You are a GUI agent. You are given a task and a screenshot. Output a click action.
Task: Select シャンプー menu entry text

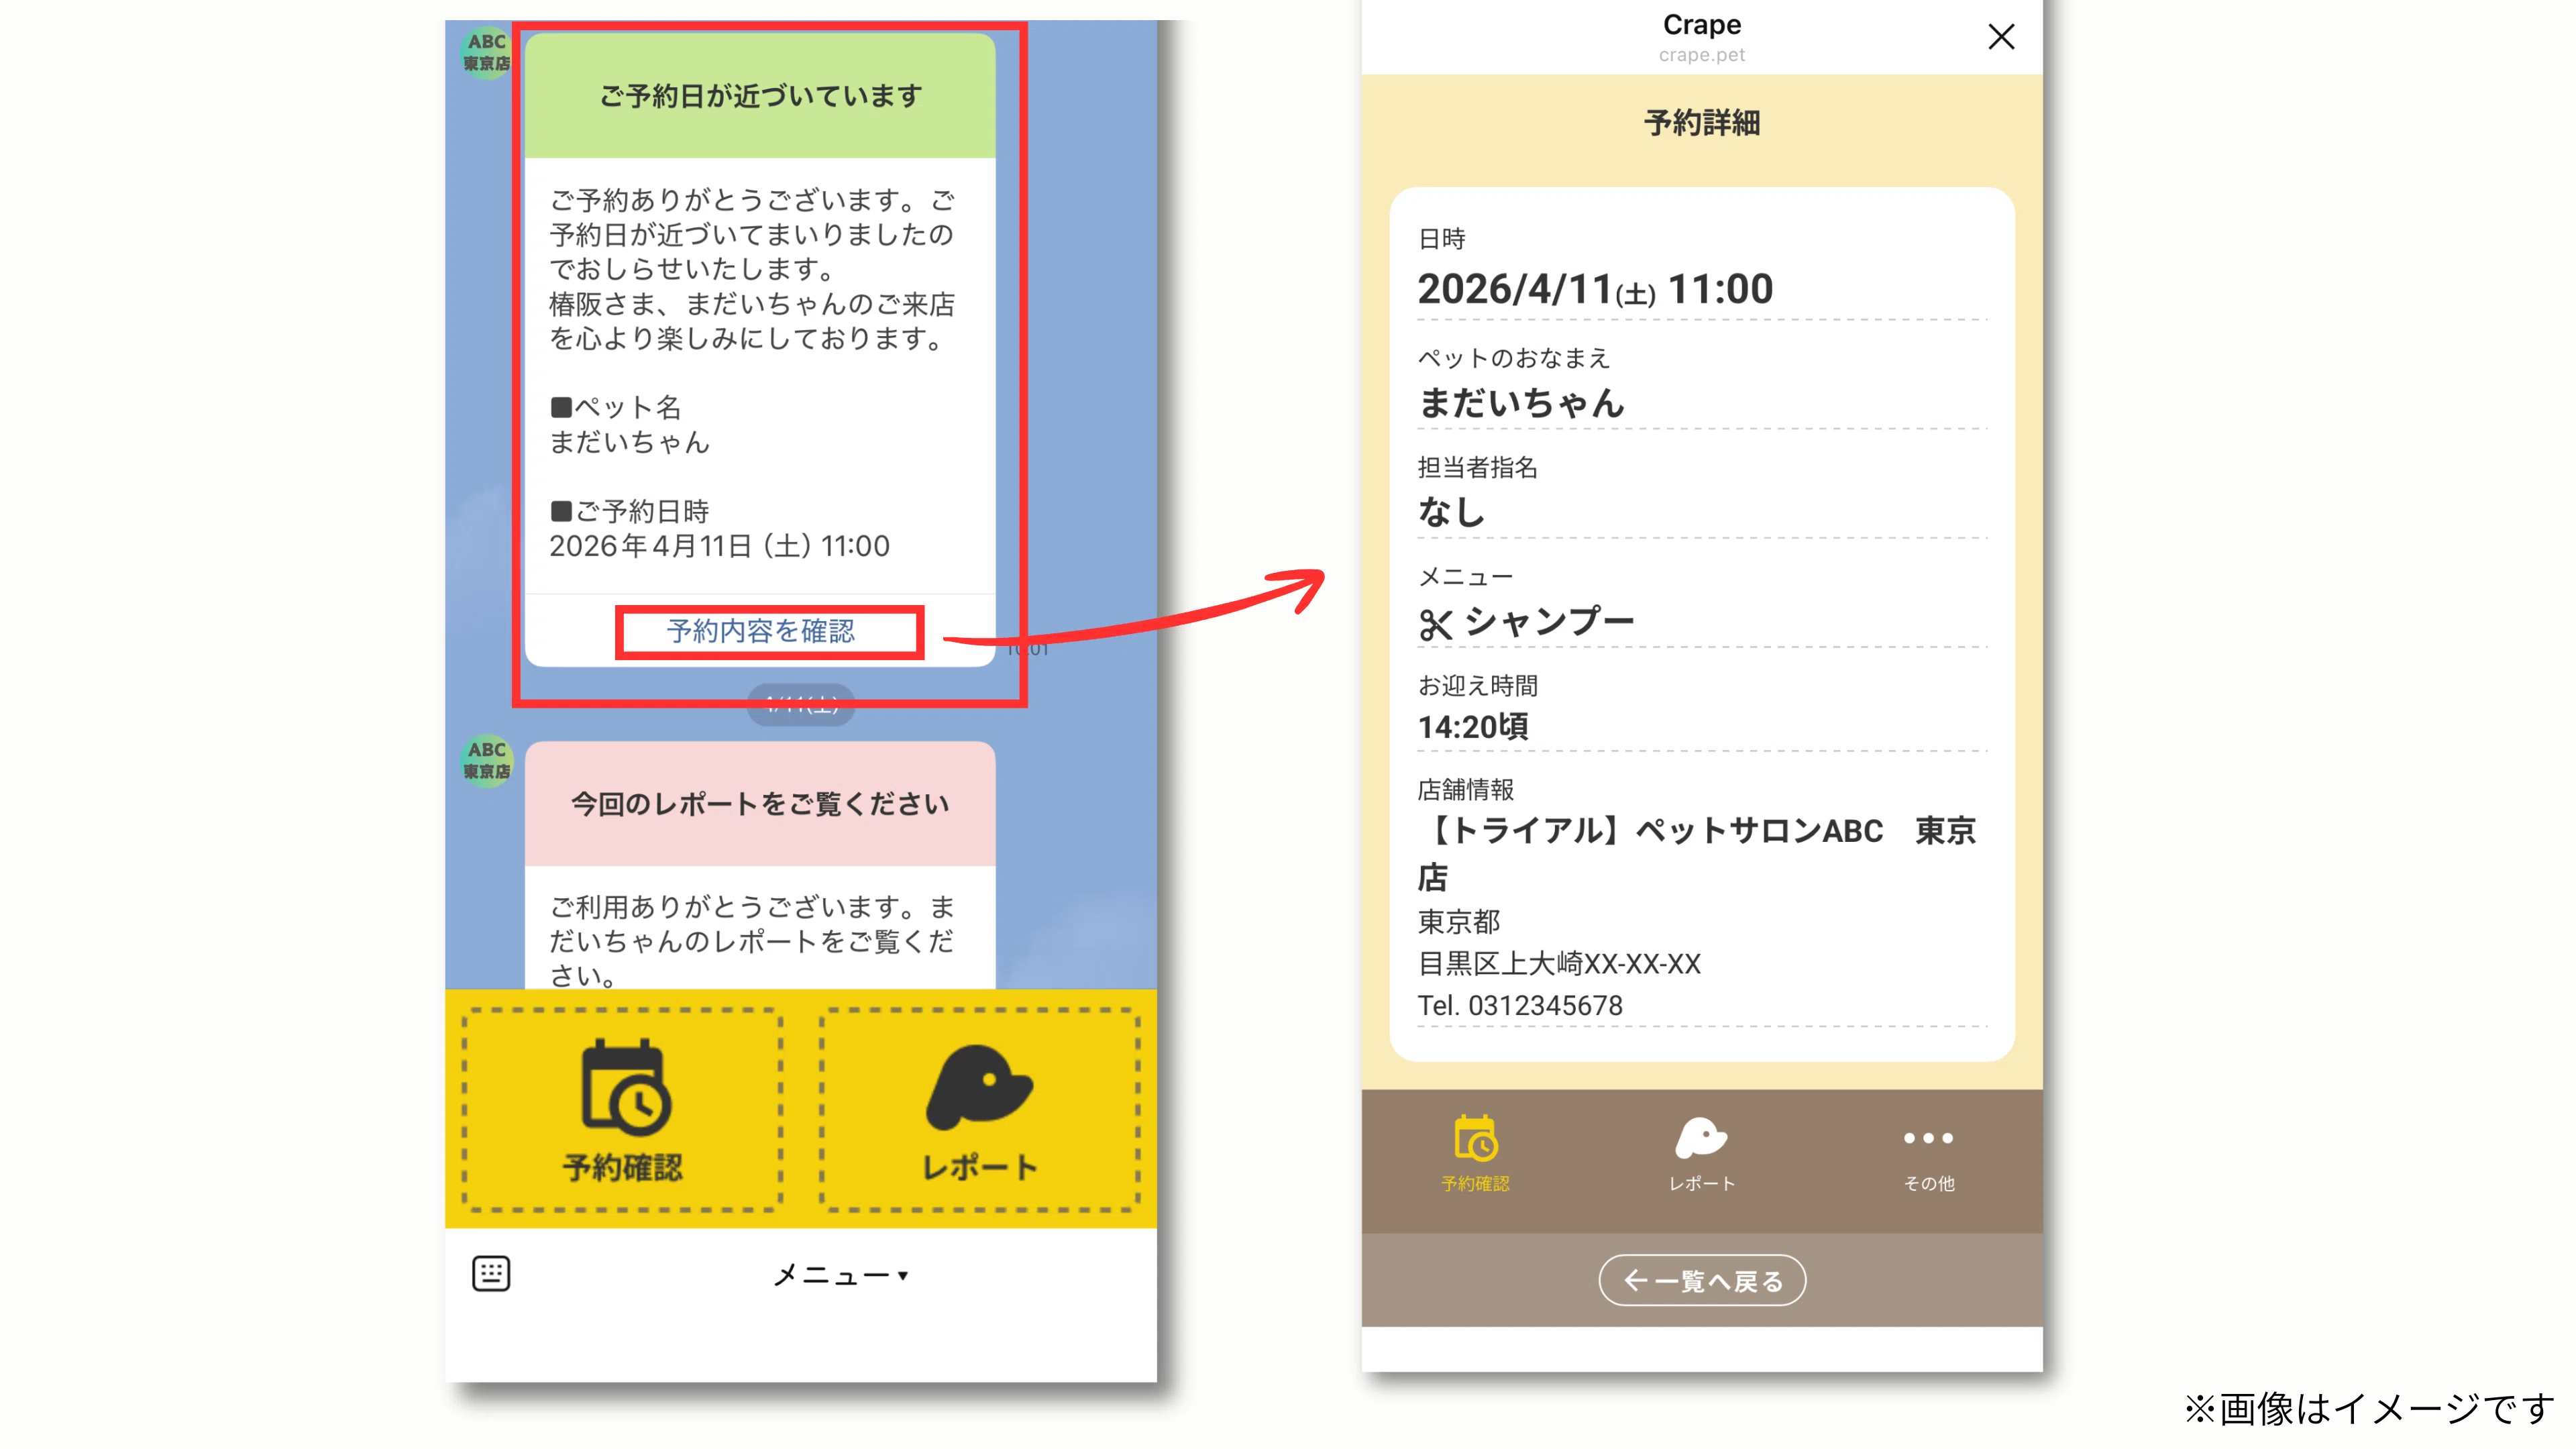1549,621
